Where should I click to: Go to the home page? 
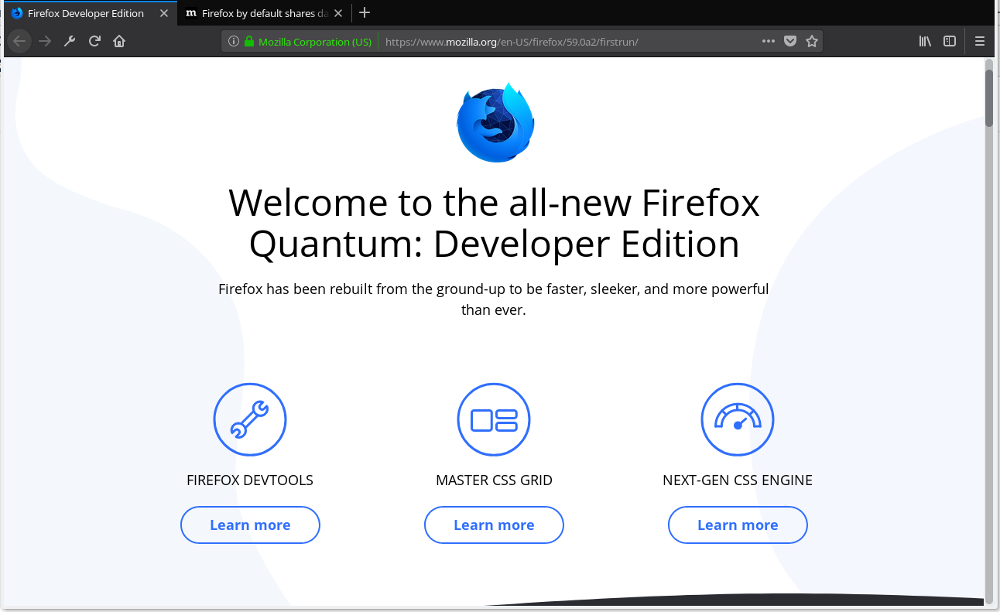(119, 41)
